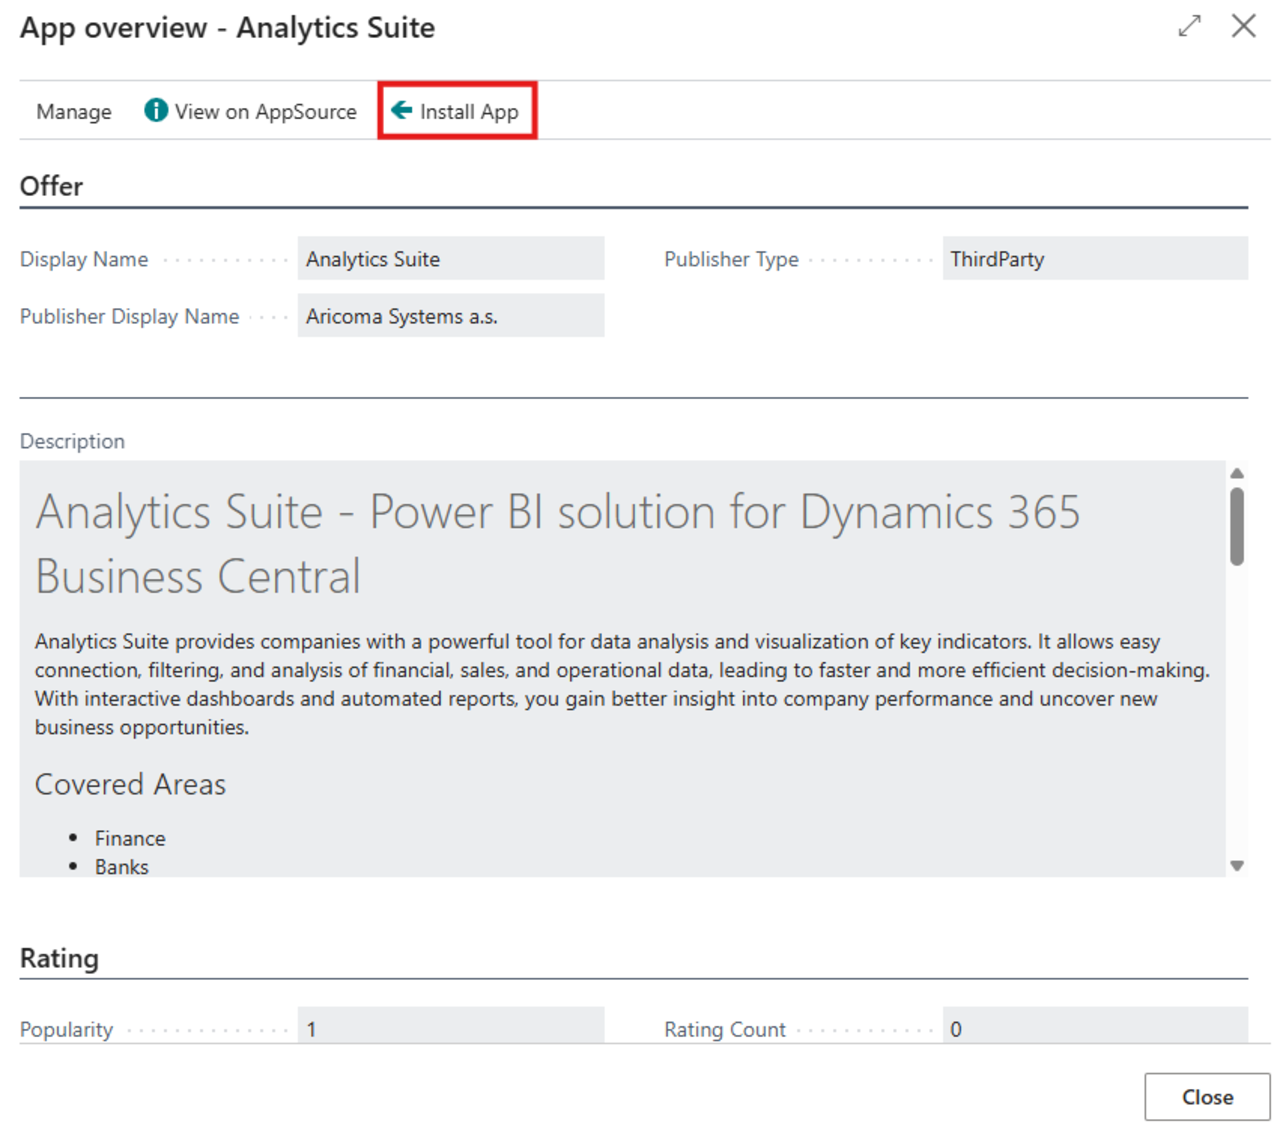
Task: Select the Popularity value field
Action: coord(450,1028)
